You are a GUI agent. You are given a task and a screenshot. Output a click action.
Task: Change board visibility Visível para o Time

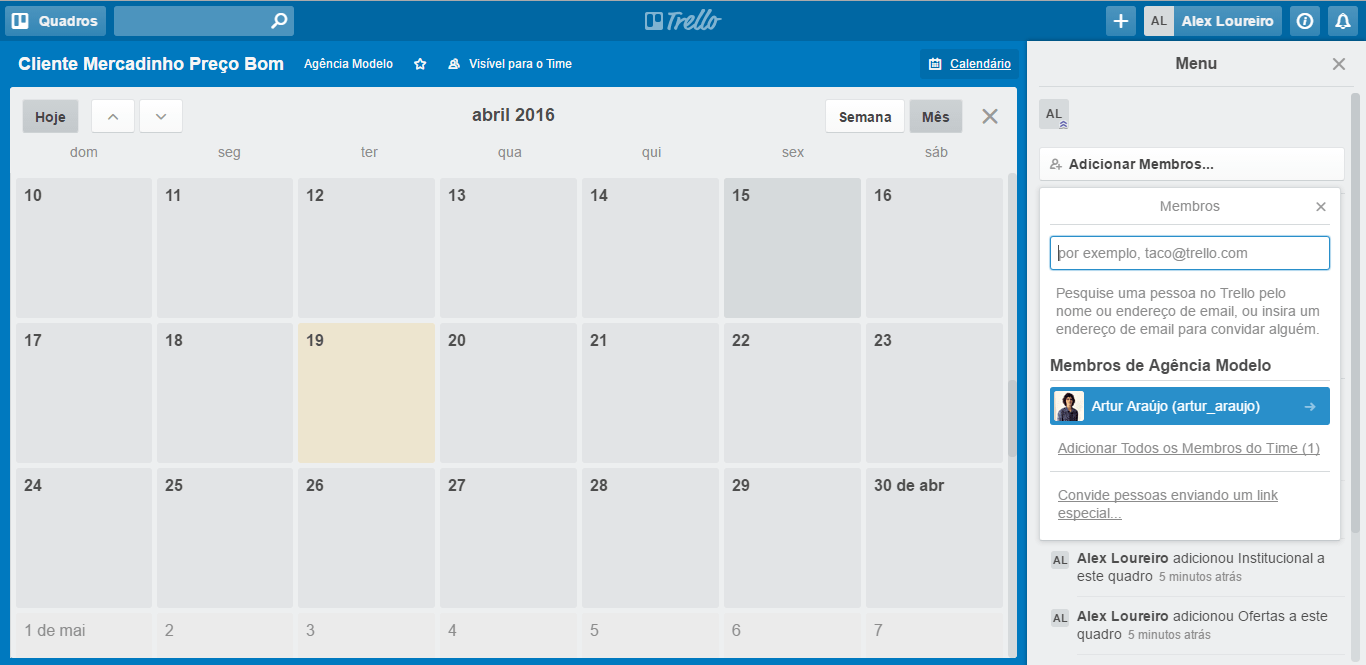click(510, 64)
